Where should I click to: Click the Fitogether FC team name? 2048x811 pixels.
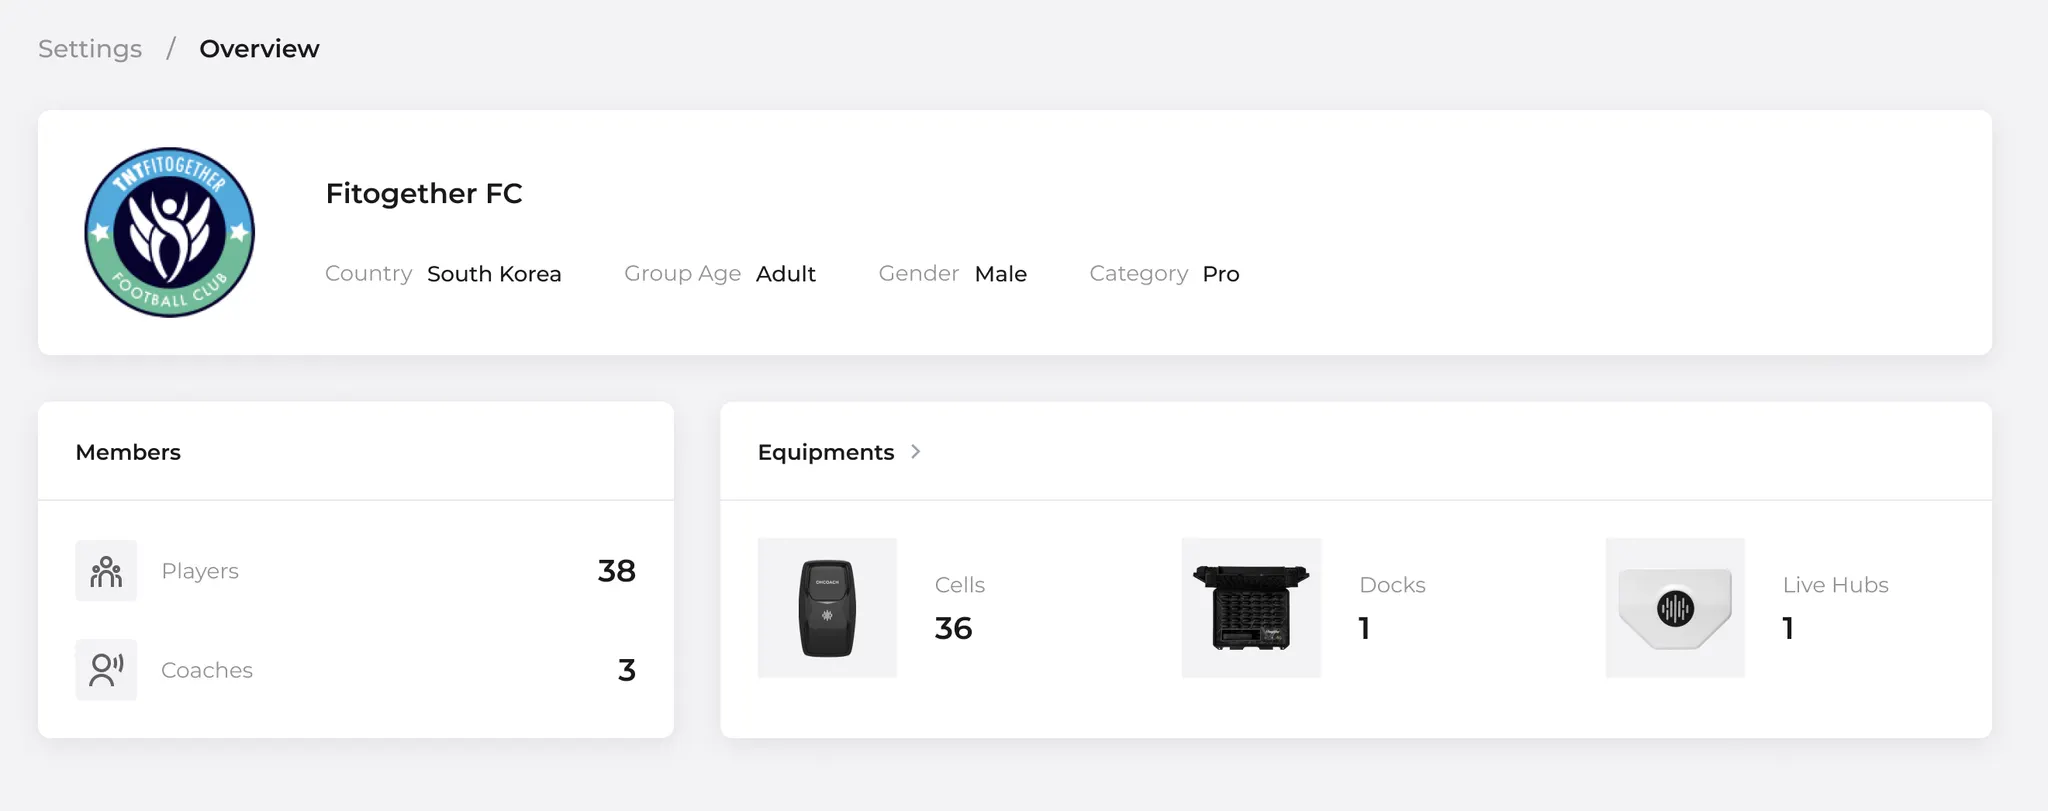tap(424, 193)
